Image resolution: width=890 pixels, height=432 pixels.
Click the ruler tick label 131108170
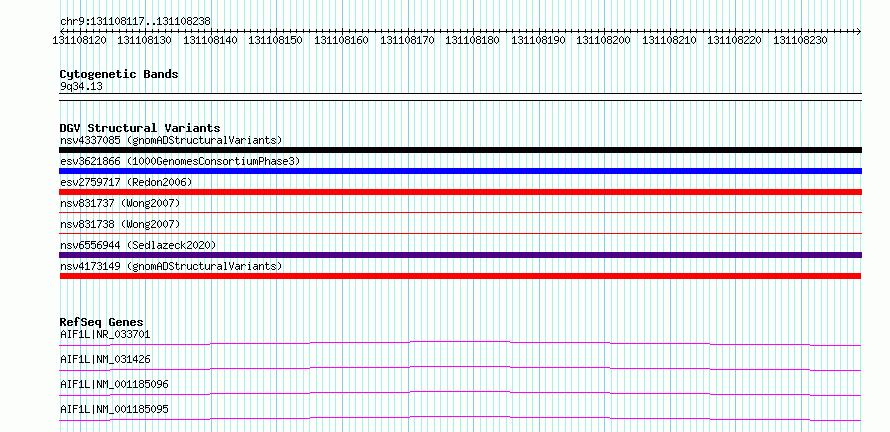(x=407, y=40)
